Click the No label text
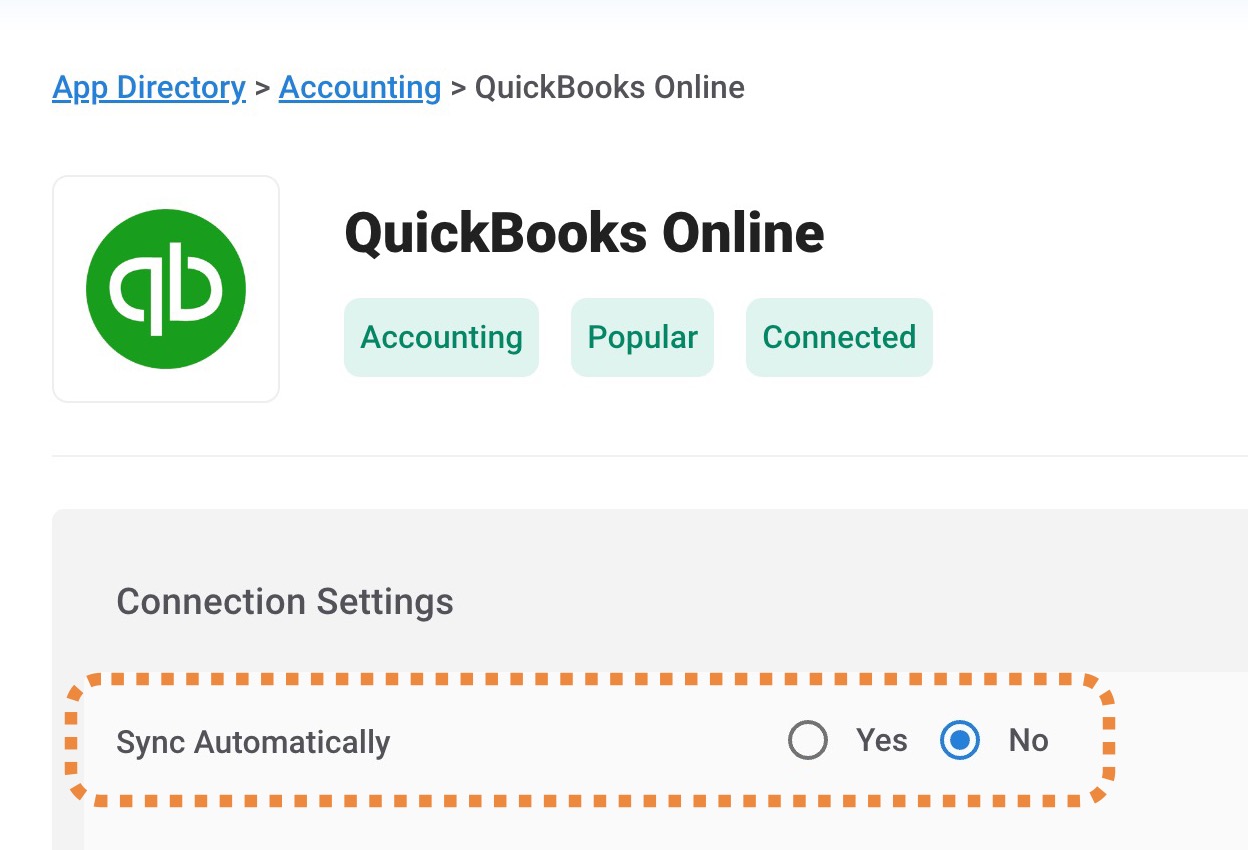1248x850 pixels. click(x=1028, y=741)
